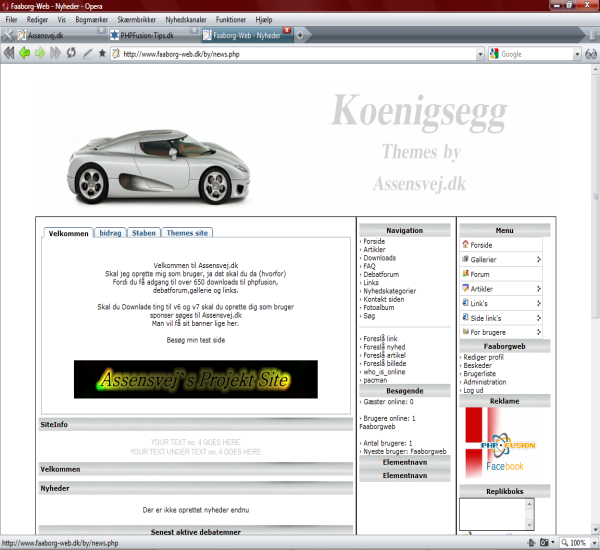This screenshot has height=550, width=600.
Task: Select the bidrag page tab
Action: [x=110, y=233]
